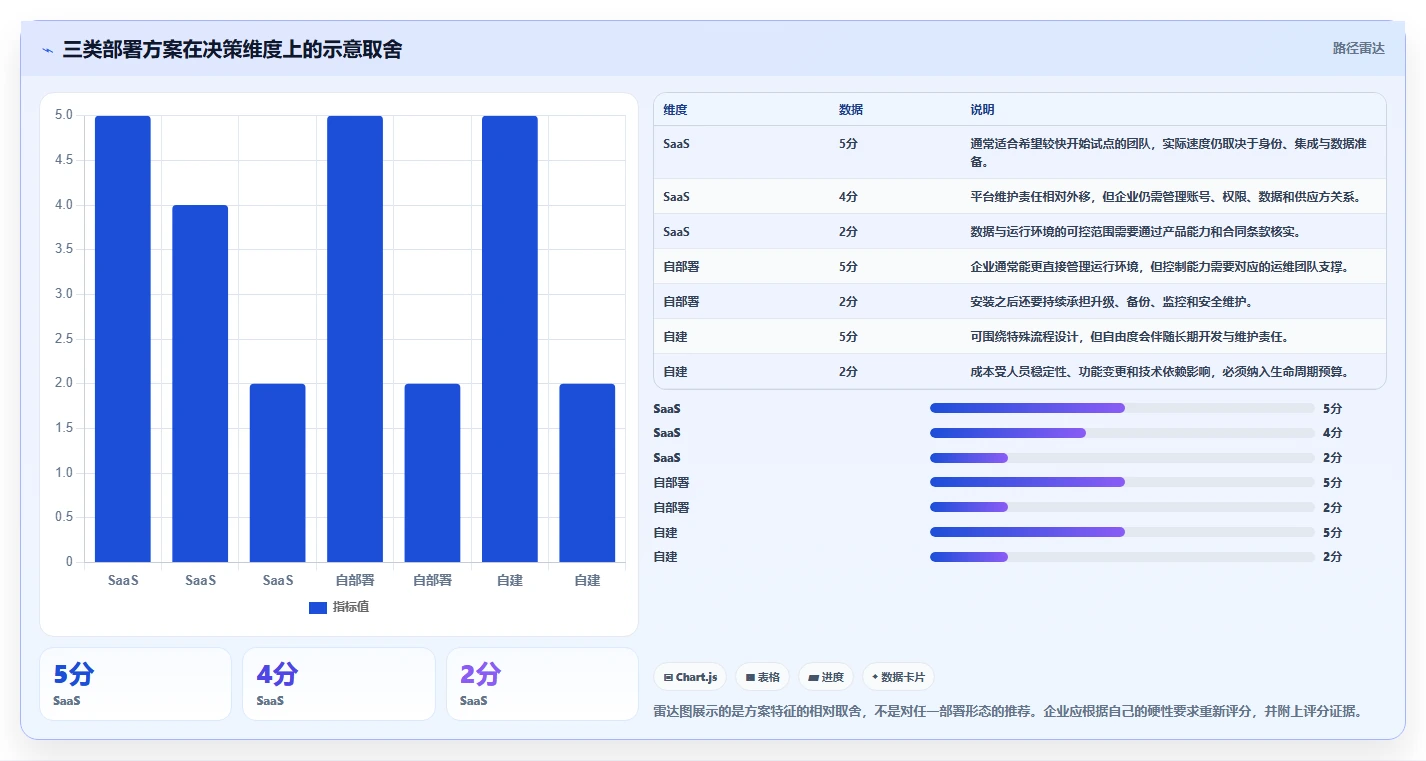Viewport: 1426px width, 761px height.
Task: Click the 维度 column header
Action: tap(675, 110)
